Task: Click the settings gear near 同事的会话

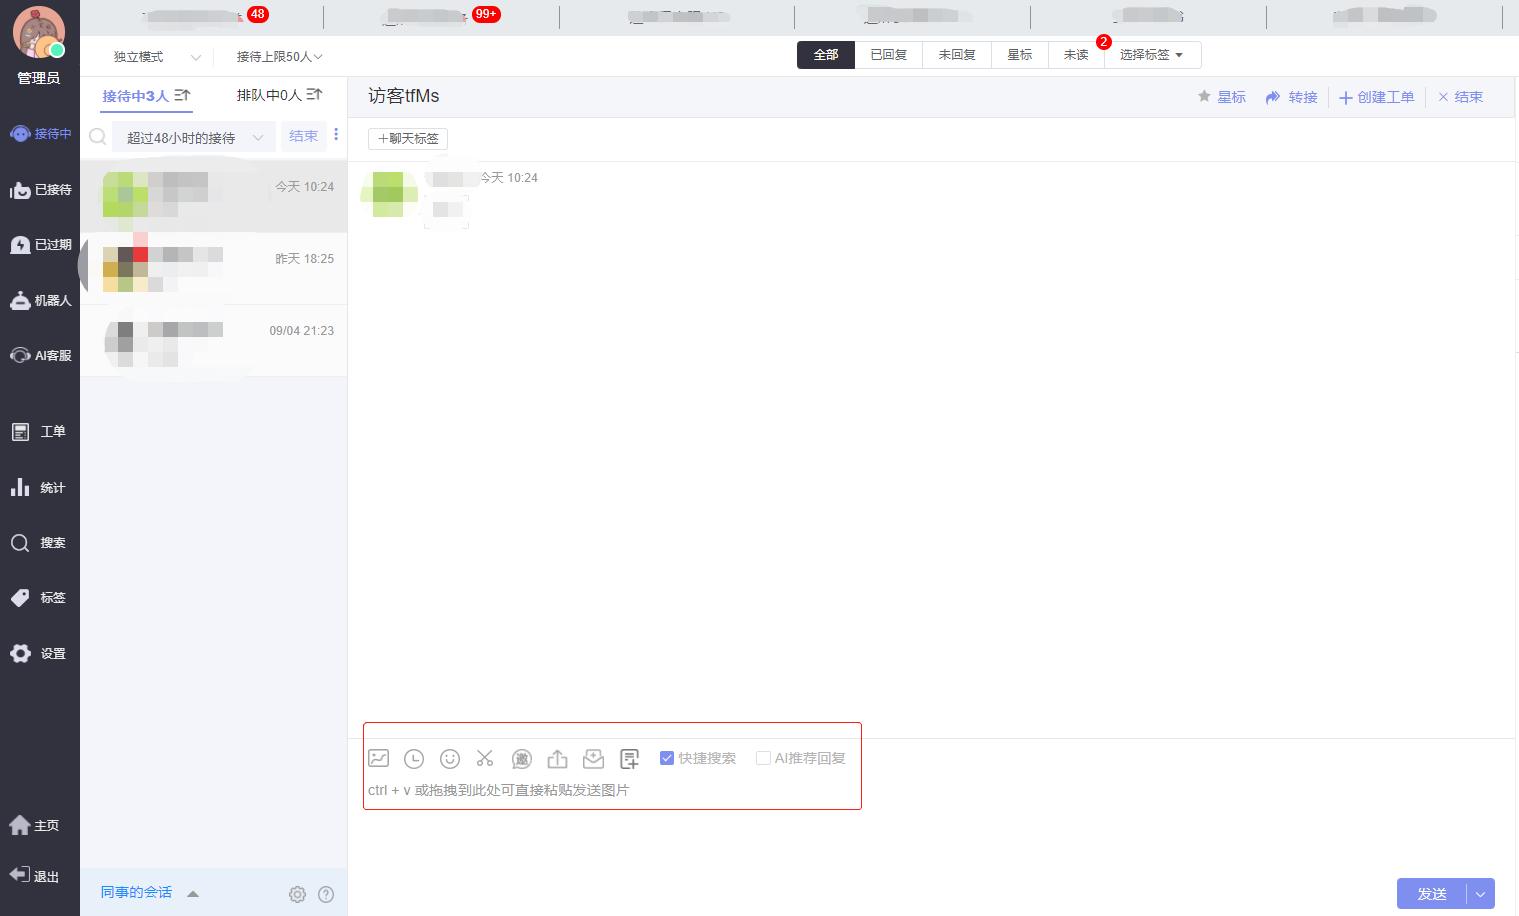Action: pos(297,894)
